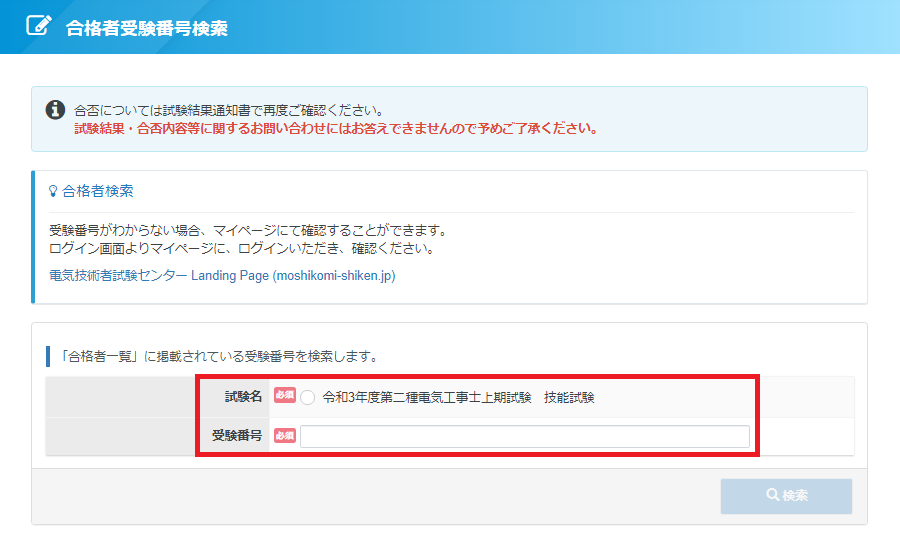The height and width of the screenshot is (551, 900).
Task: Click the 「合格者一覧」に掲載されている heading text
Action: (x=220, y=356)
